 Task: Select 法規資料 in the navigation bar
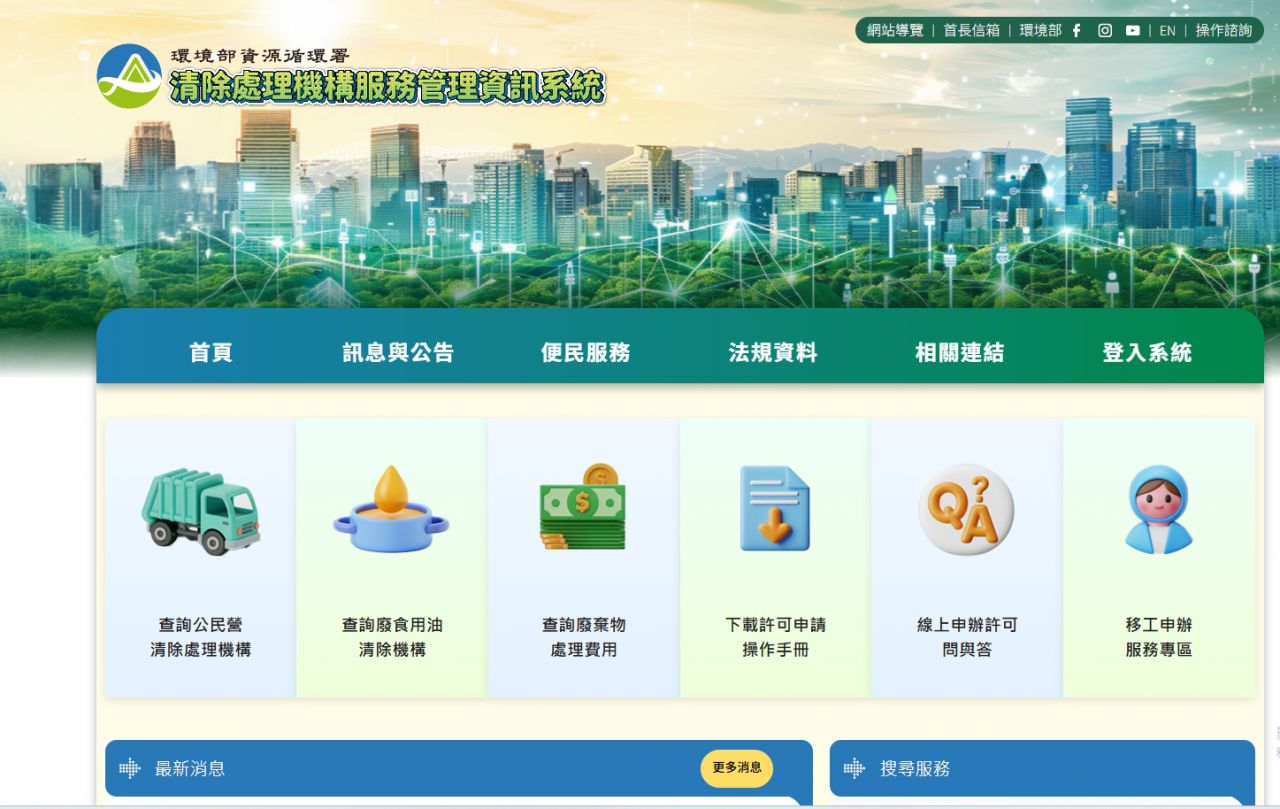(x=774, y=352)
